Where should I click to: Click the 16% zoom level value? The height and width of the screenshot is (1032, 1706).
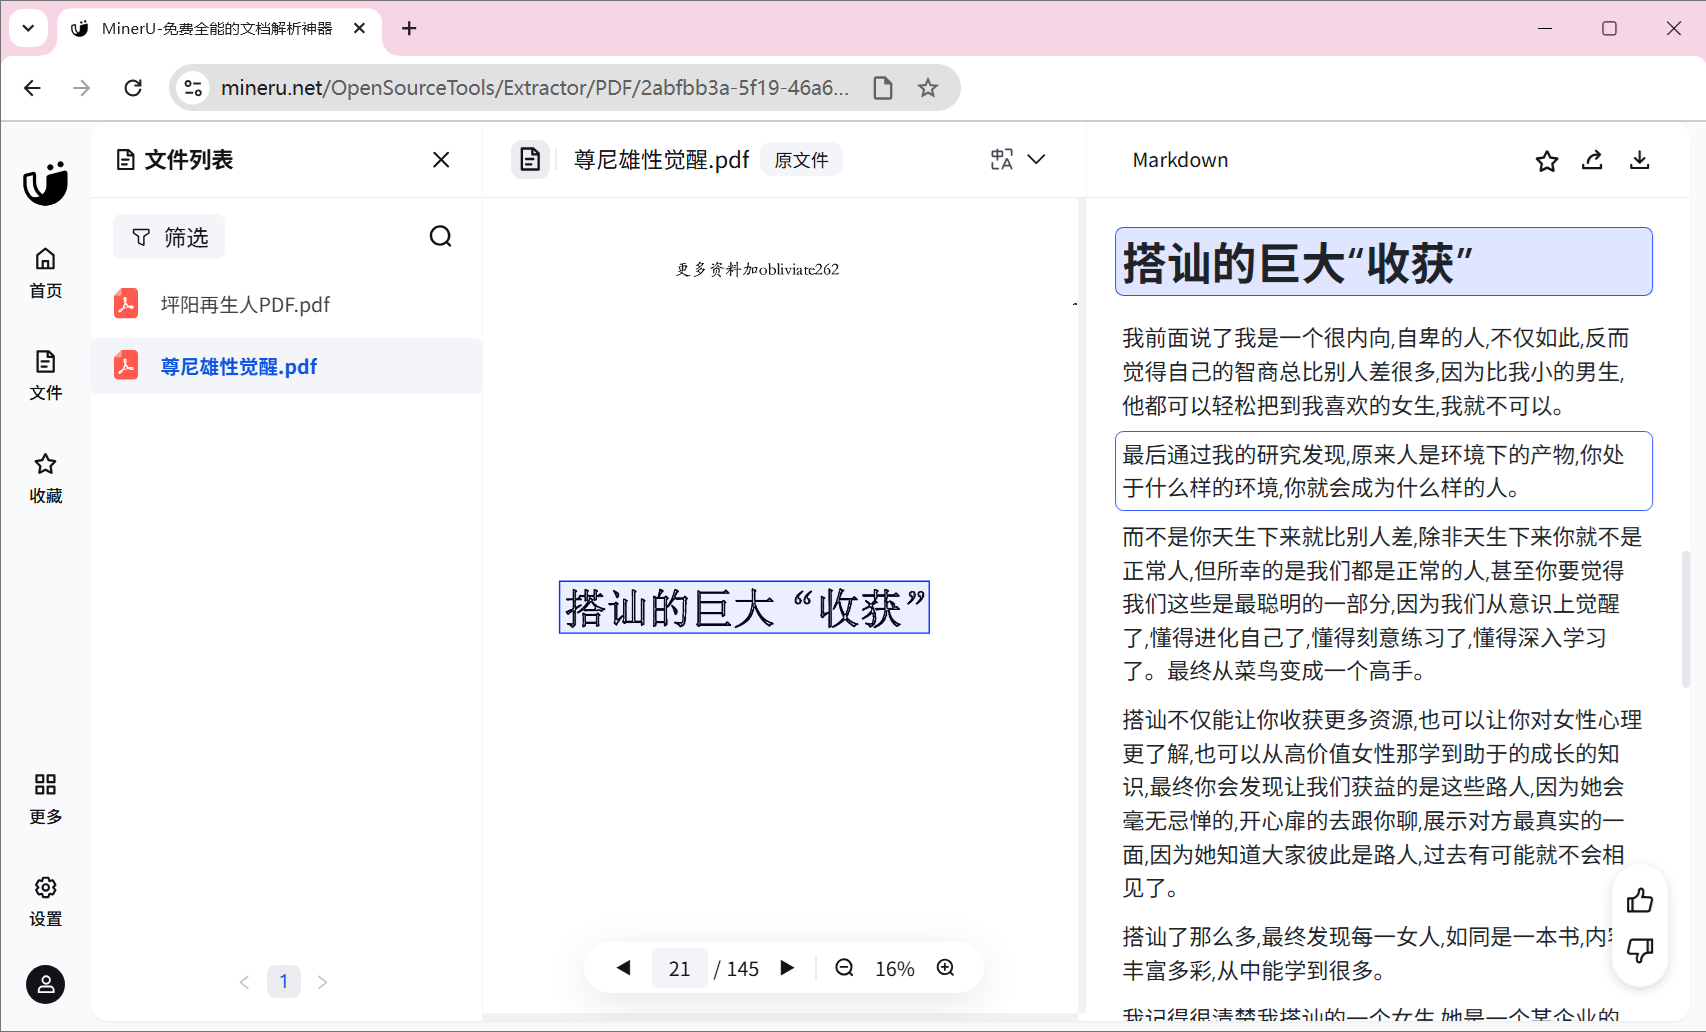coord(895,969)
